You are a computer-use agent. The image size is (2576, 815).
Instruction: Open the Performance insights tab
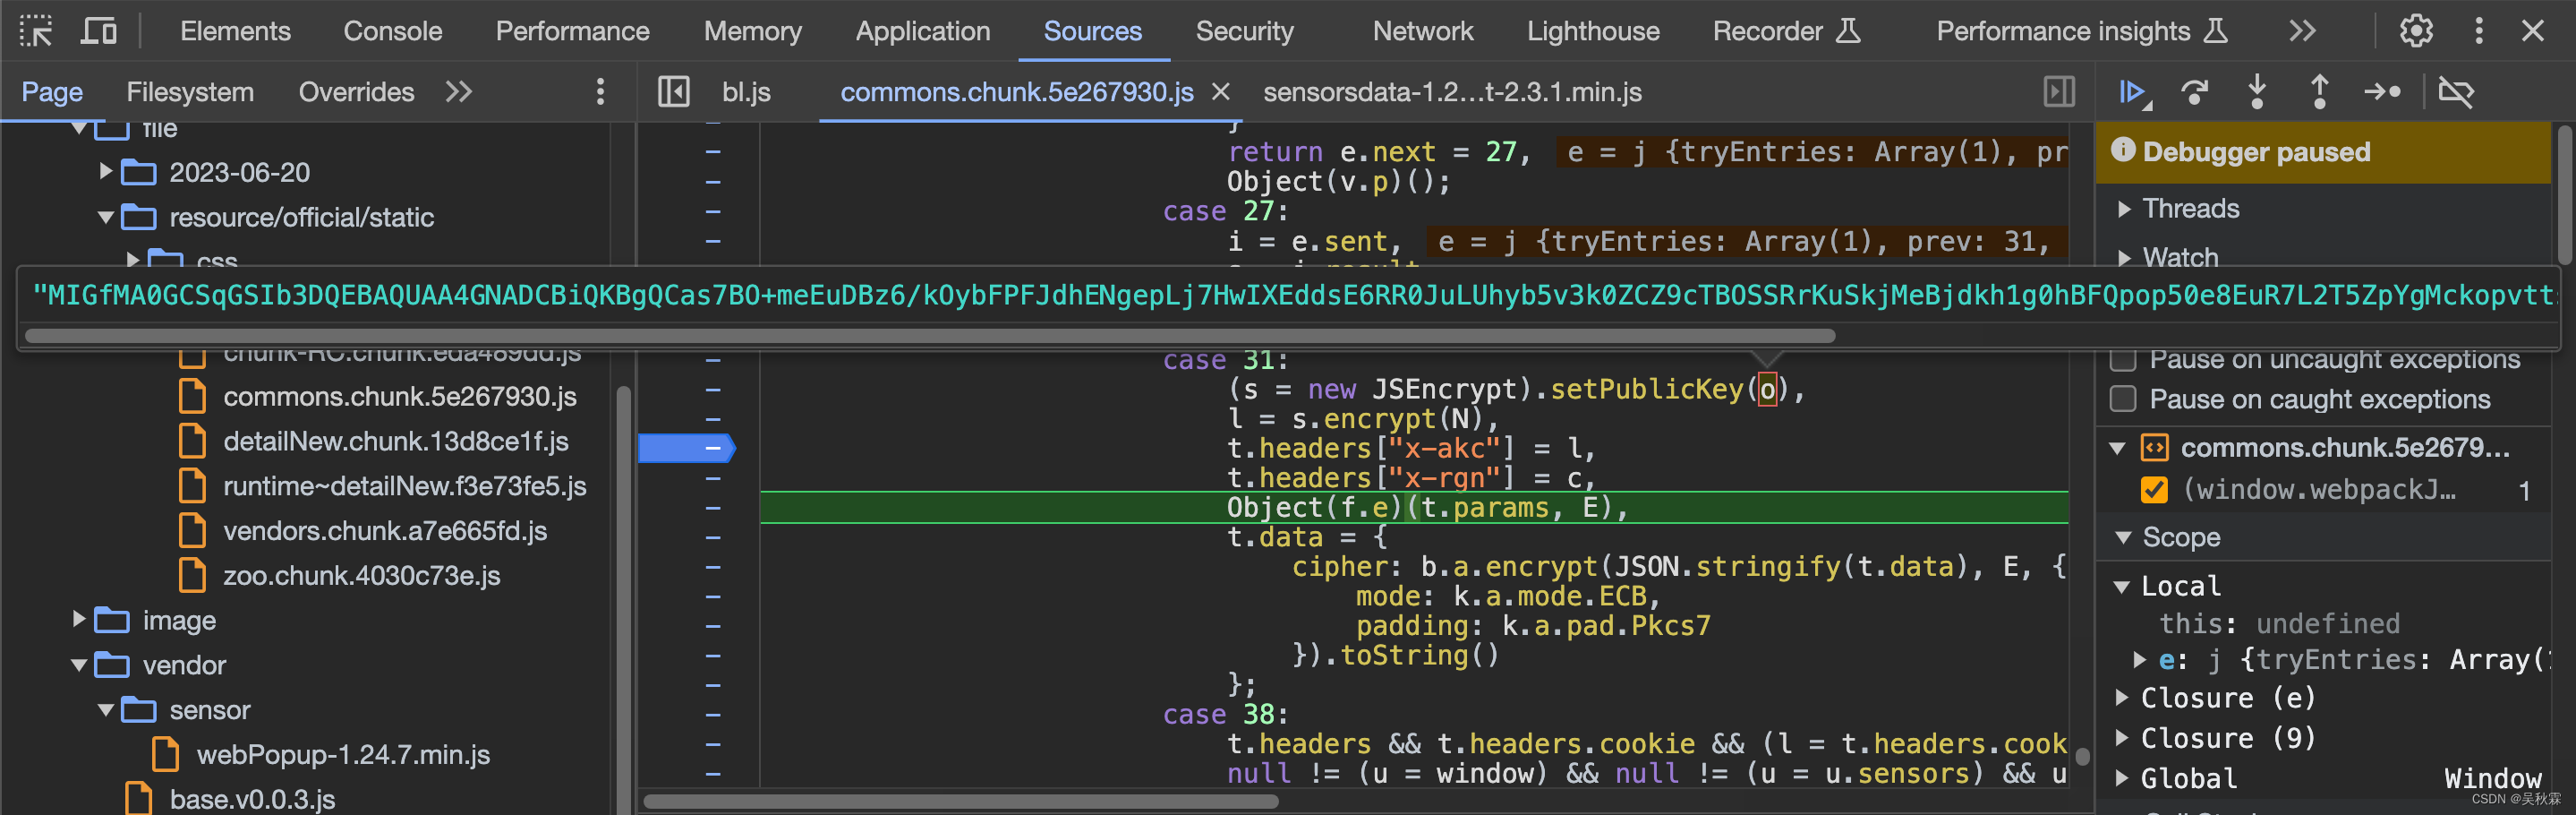tap(2082, 31)
